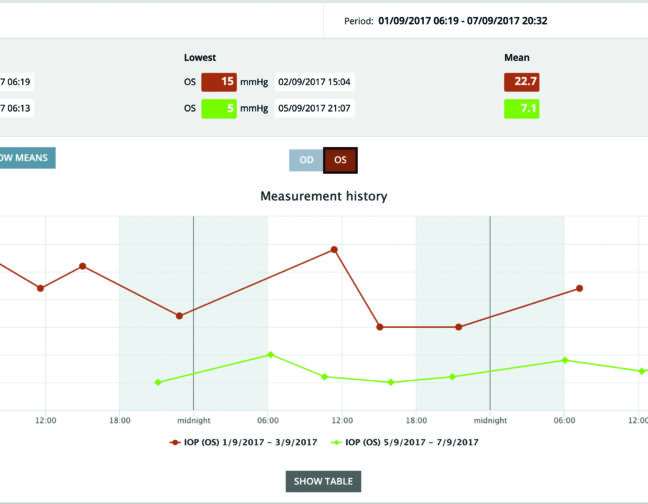Click the red lowest value badge showing 15

click(x=218, y=83)
